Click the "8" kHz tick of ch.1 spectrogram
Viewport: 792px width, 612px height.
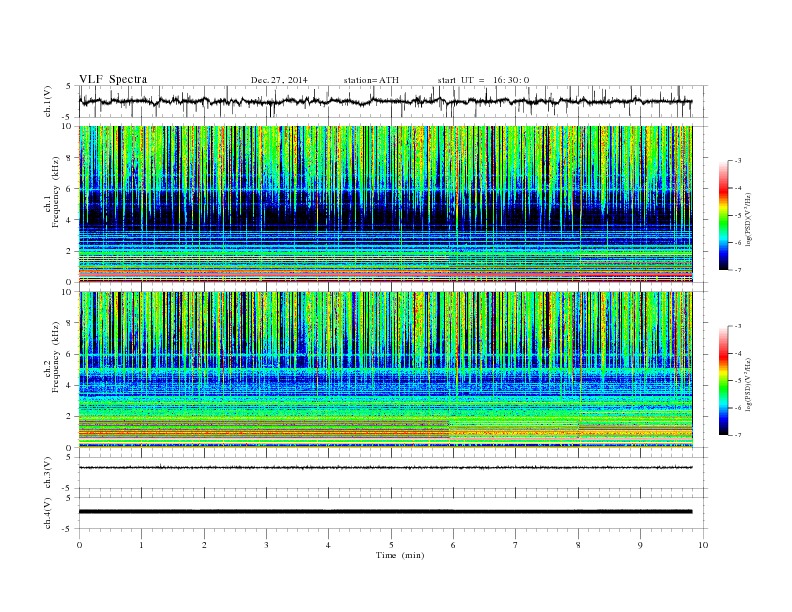[x=70, y=158]
